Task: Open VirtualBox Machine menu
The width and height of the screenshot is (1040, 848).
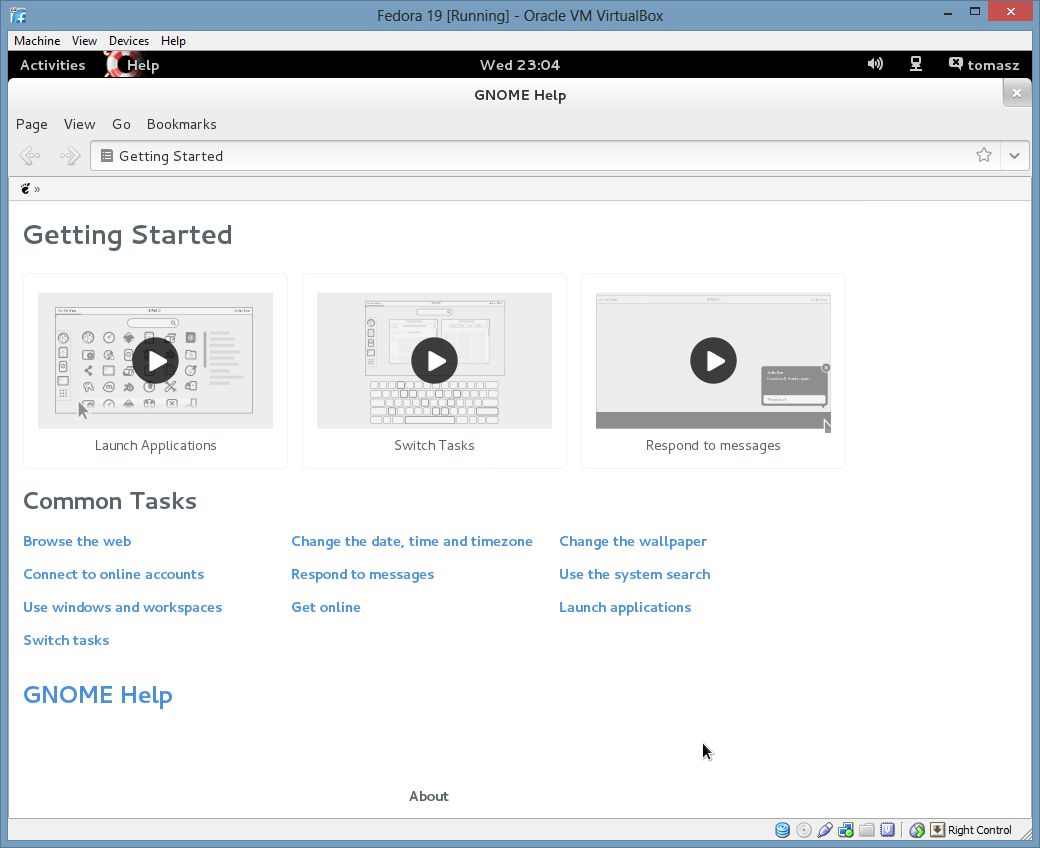Action: [x=37, y=40]
